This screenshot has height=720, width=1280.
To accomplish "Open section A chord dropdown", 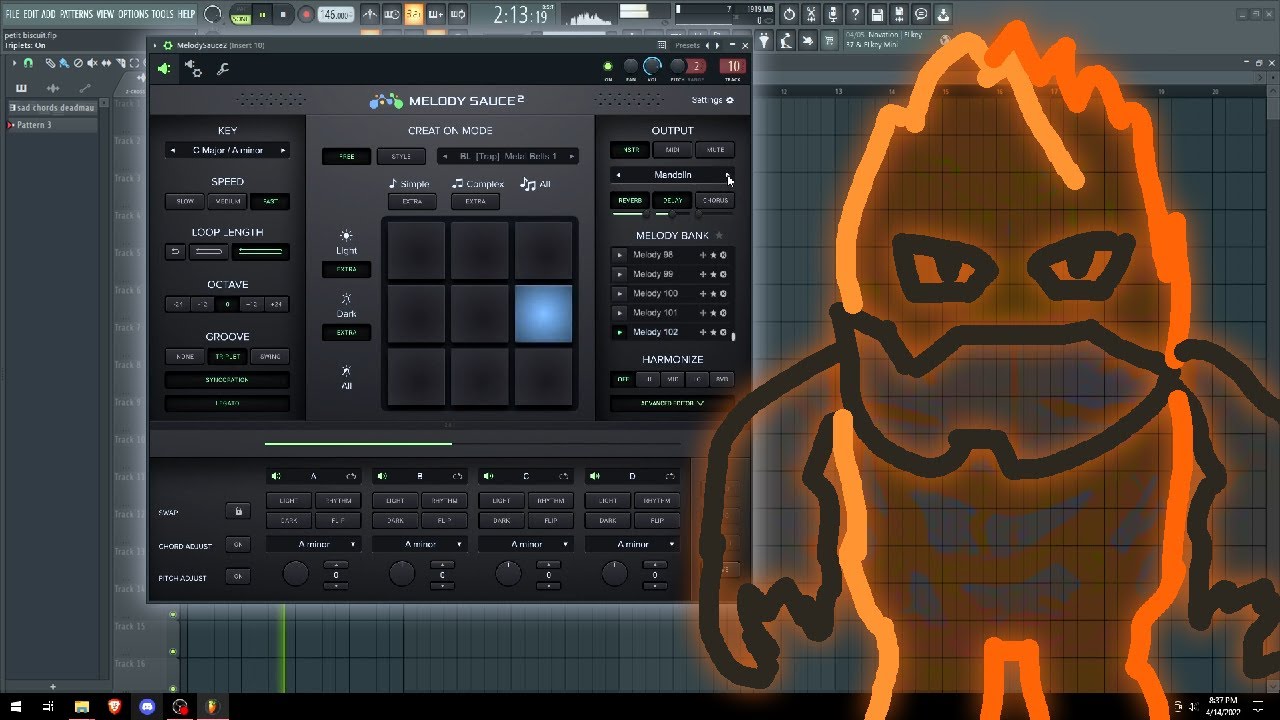I will [314, 544].
